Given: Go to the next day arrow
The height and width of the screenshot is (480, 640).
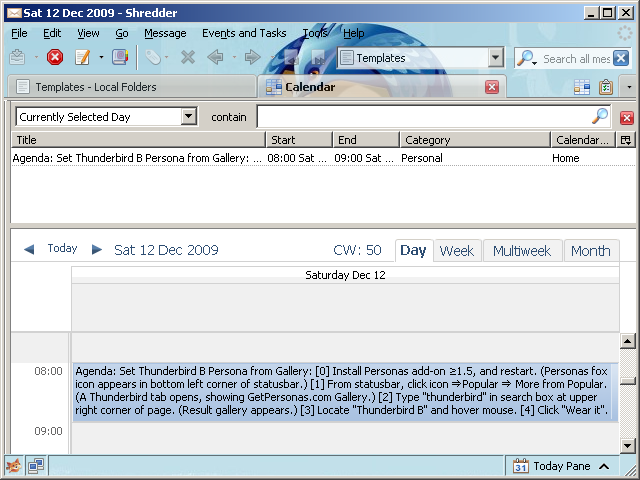Looking at the screenshot, I should pyautogui.click(x=97, y=249).
